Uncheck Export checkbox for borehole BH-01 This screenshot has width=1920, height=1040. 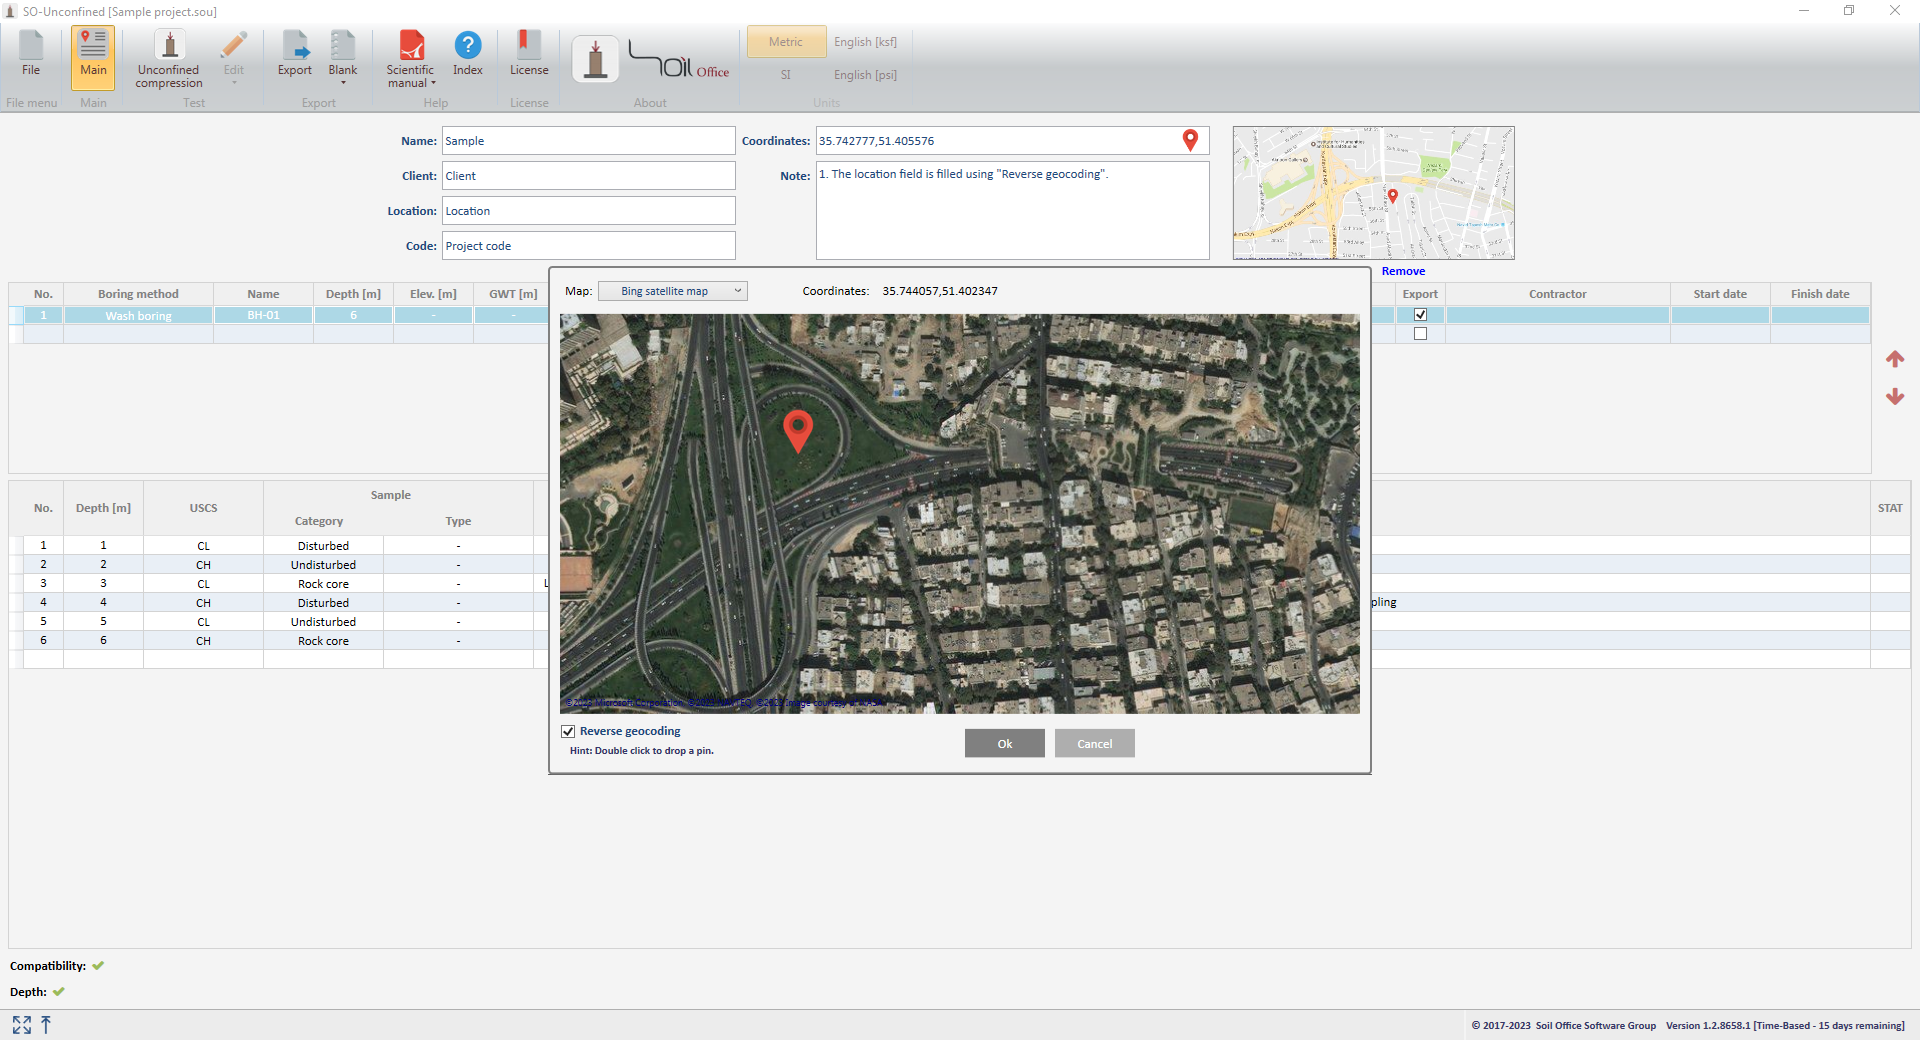tap(1420, 315)
